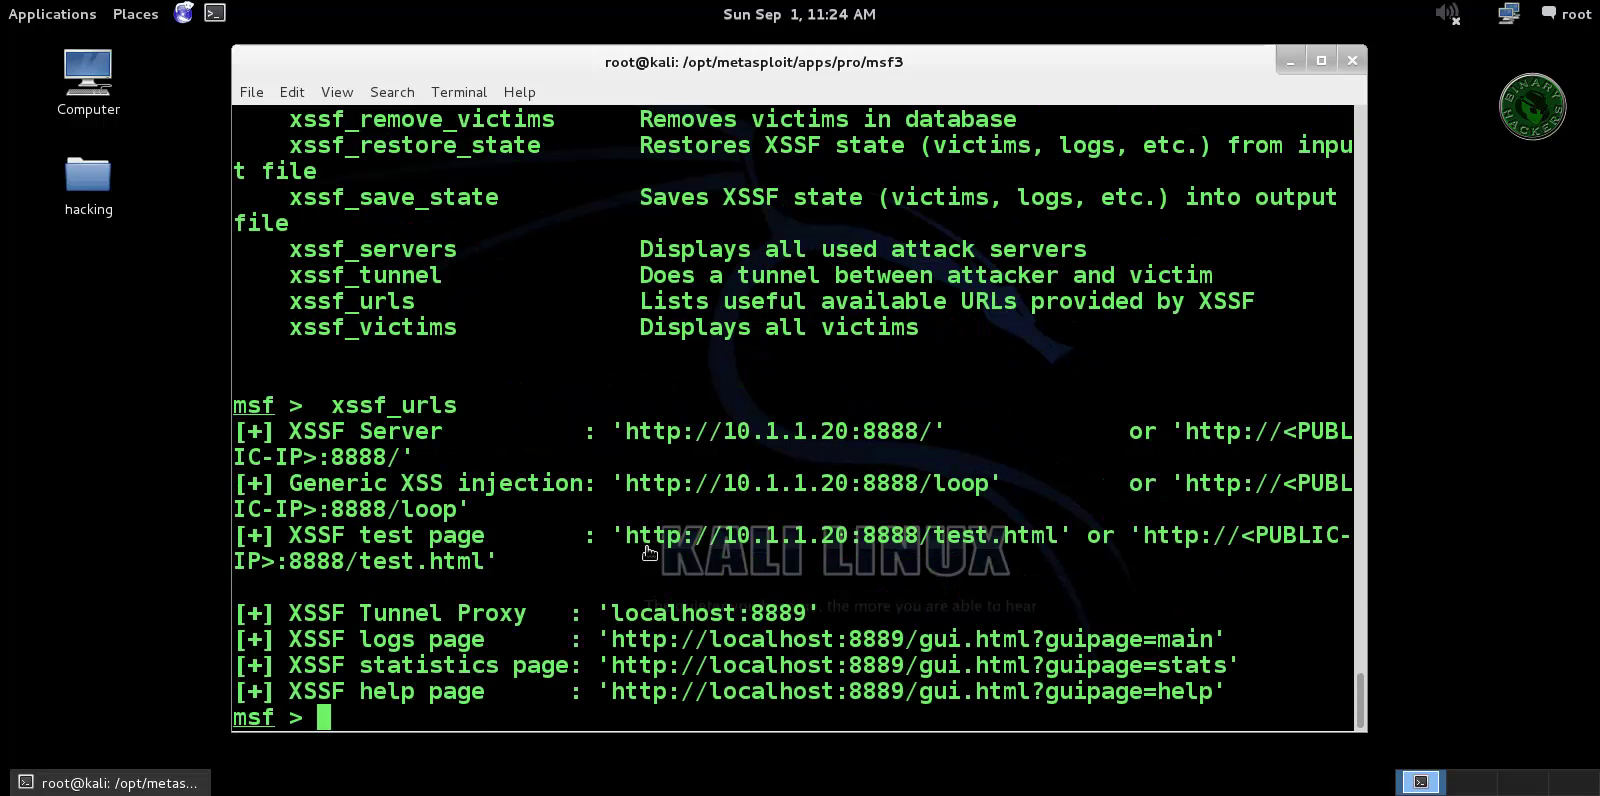
Task: Click the last msf prompt cursor
Action: 324,718
